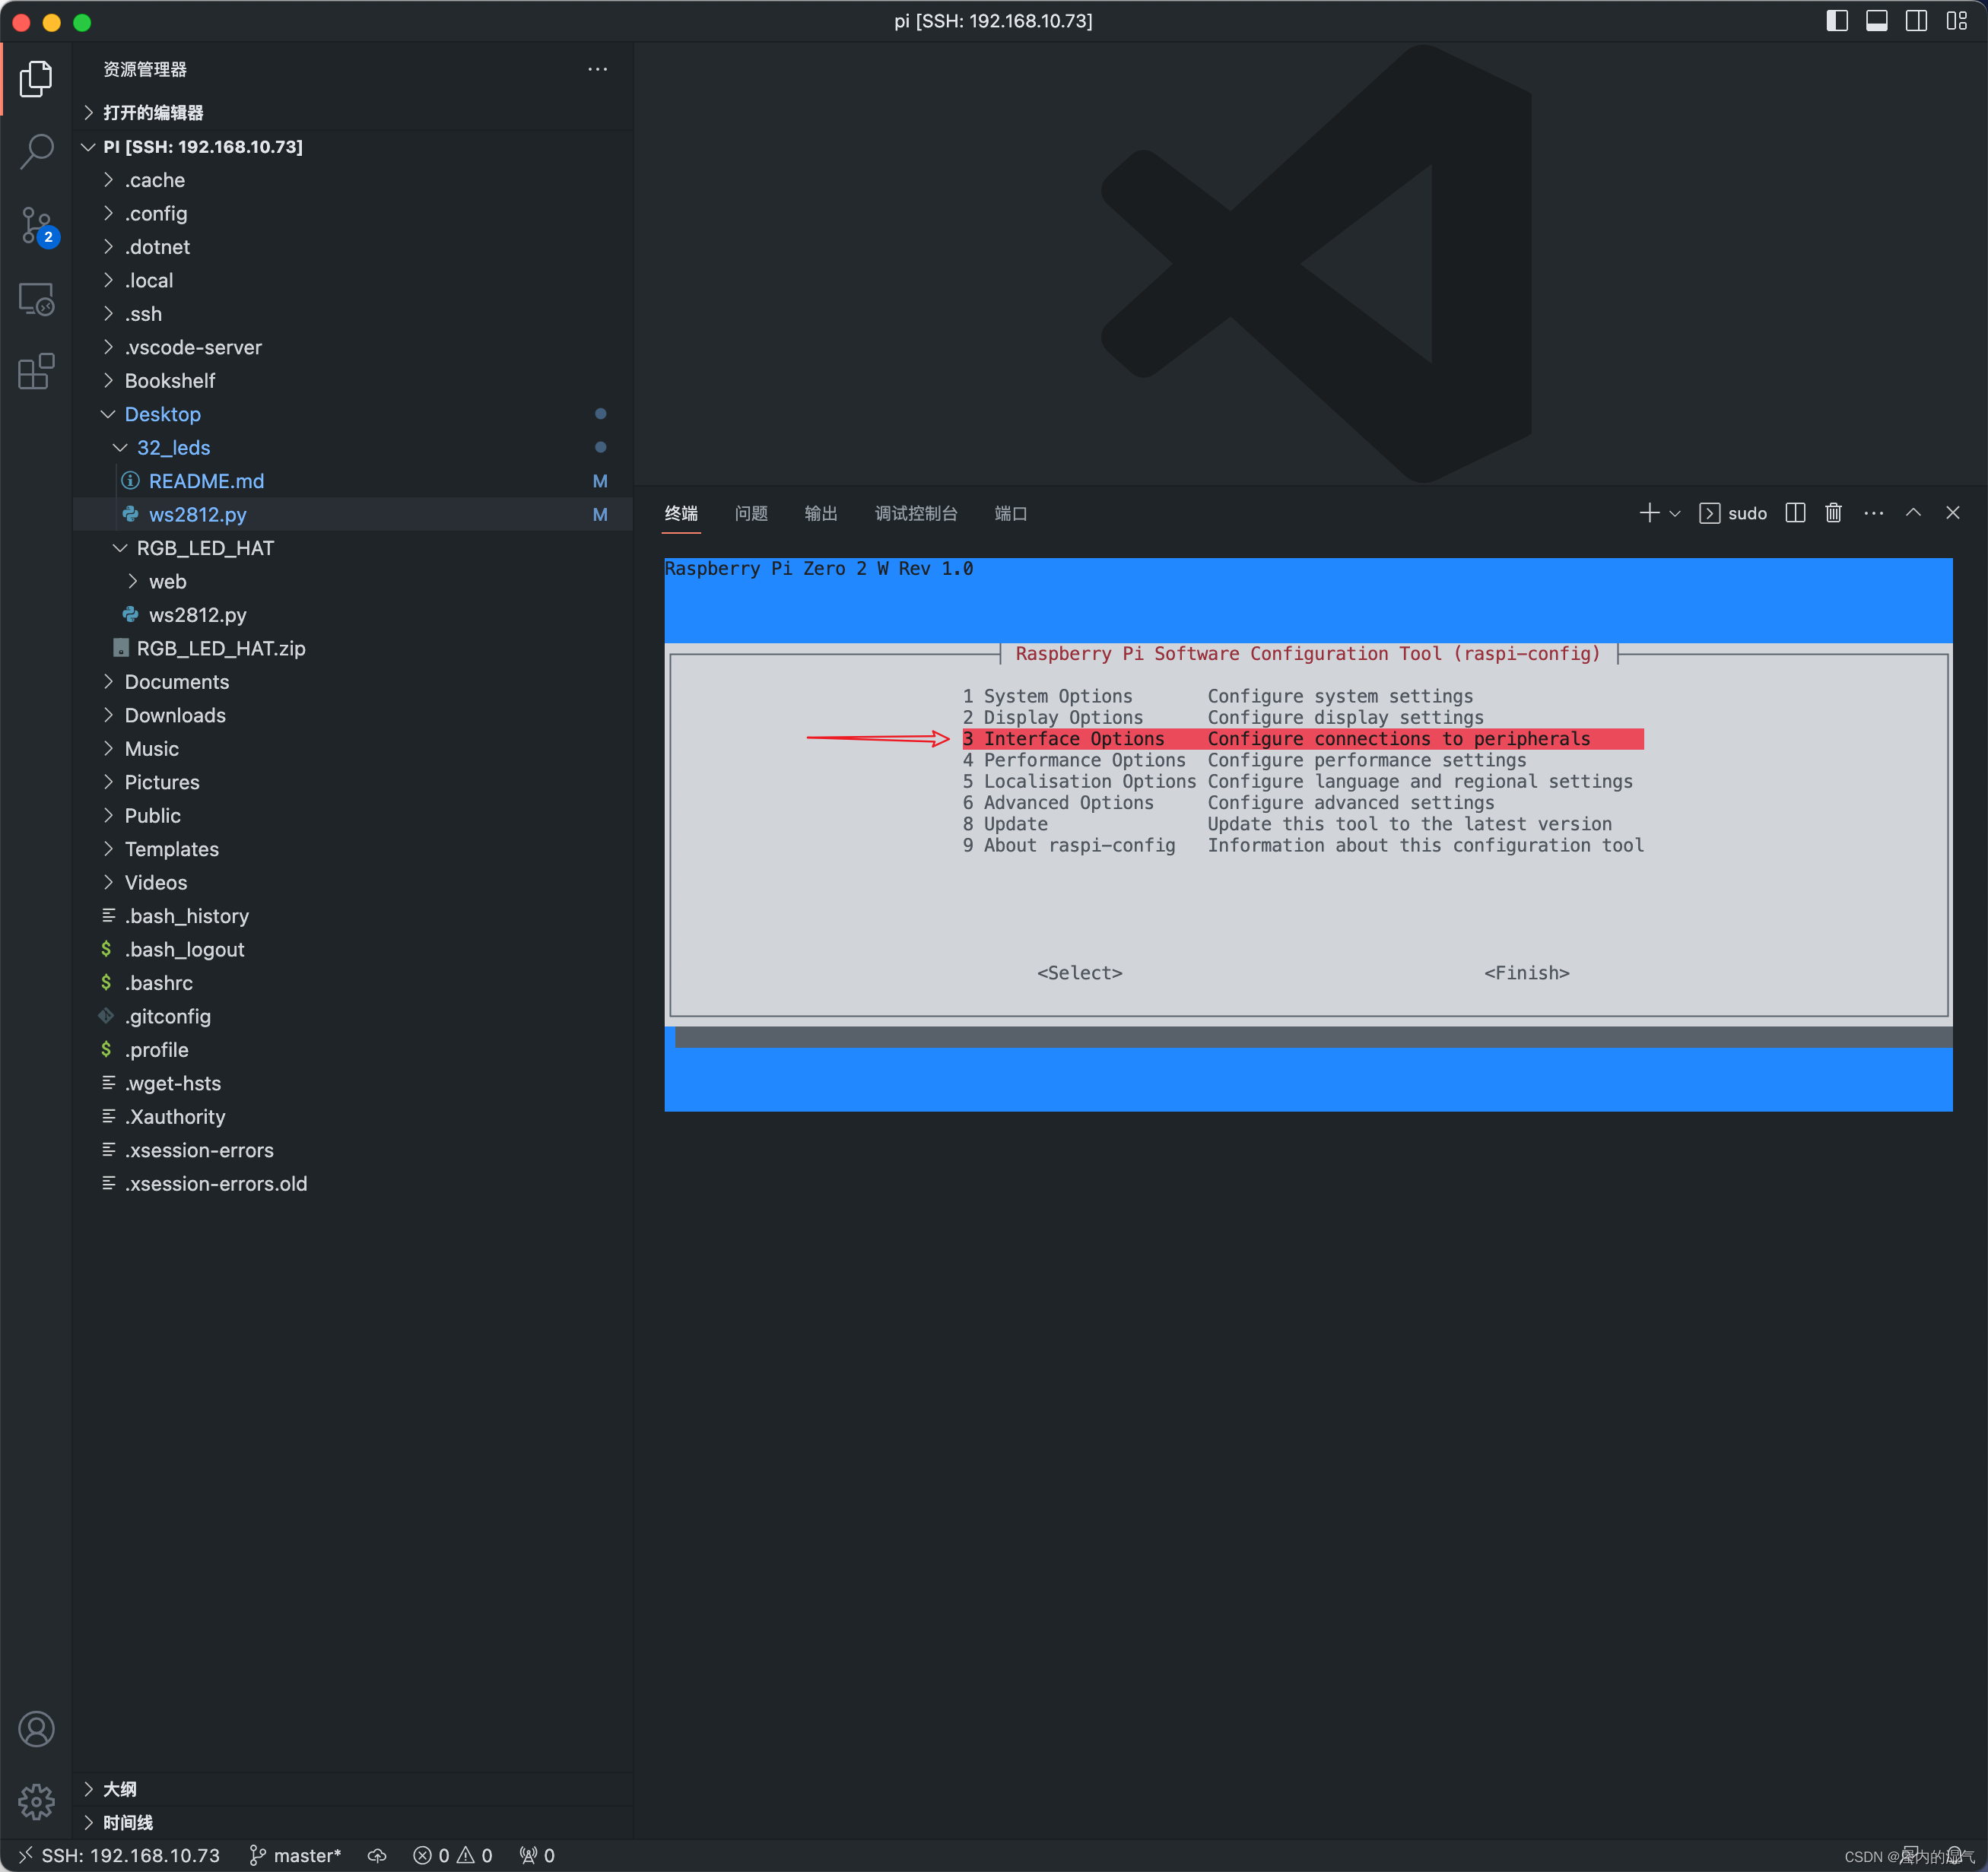Viewport: 1988px width, 1872px height.
Task: Close the terminal panel
Action: click(x=1952, y=512)
